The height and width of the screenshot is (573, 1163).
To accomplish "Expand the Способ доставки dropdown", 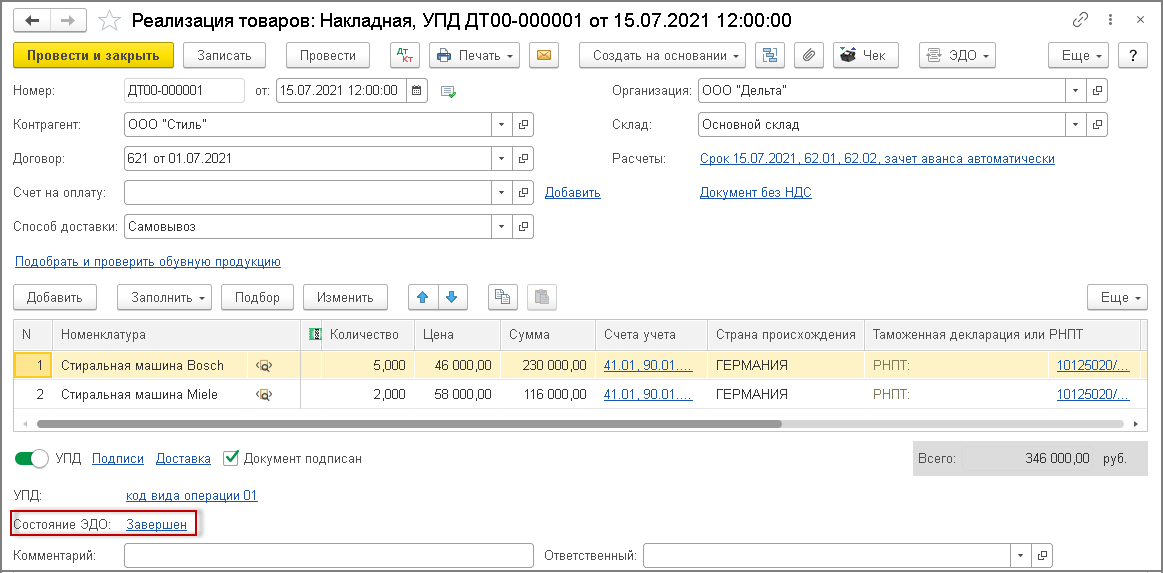I will pos(503,227).
